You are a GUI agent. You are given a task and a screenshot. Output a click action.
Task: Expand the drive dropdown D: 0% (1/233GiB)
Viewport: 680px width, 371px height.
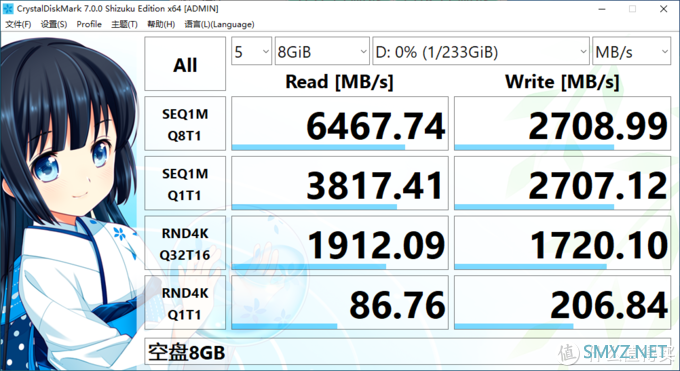(x=481, y=51)
